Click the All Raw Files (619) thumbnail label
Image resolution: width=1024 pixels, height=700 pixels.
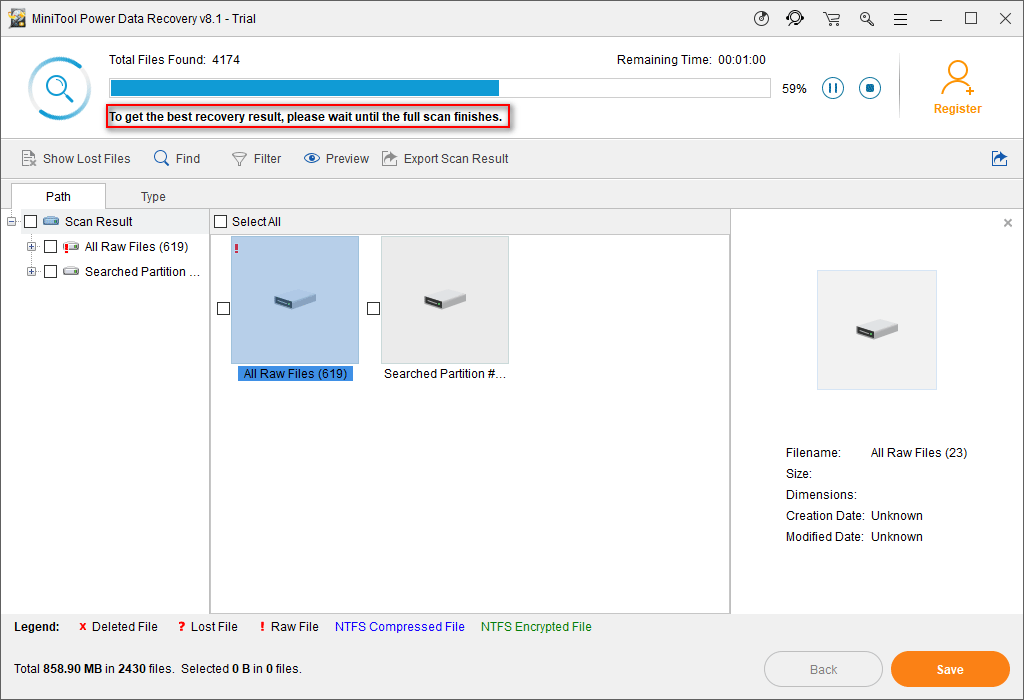[295, 374]
